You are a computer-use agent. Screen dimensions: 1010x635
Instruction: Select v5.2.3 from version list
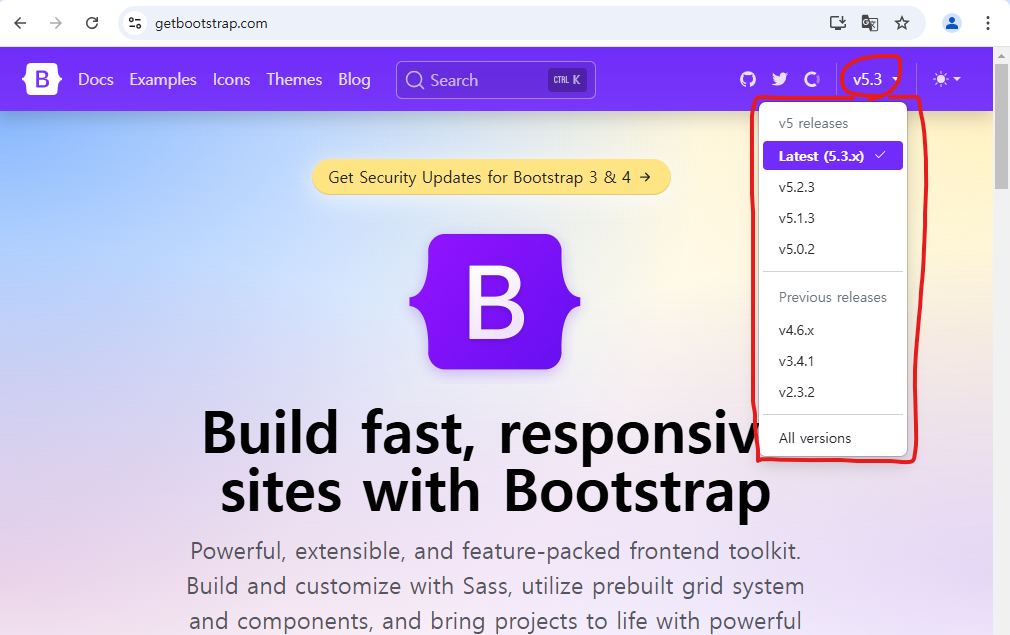point(833,187)
